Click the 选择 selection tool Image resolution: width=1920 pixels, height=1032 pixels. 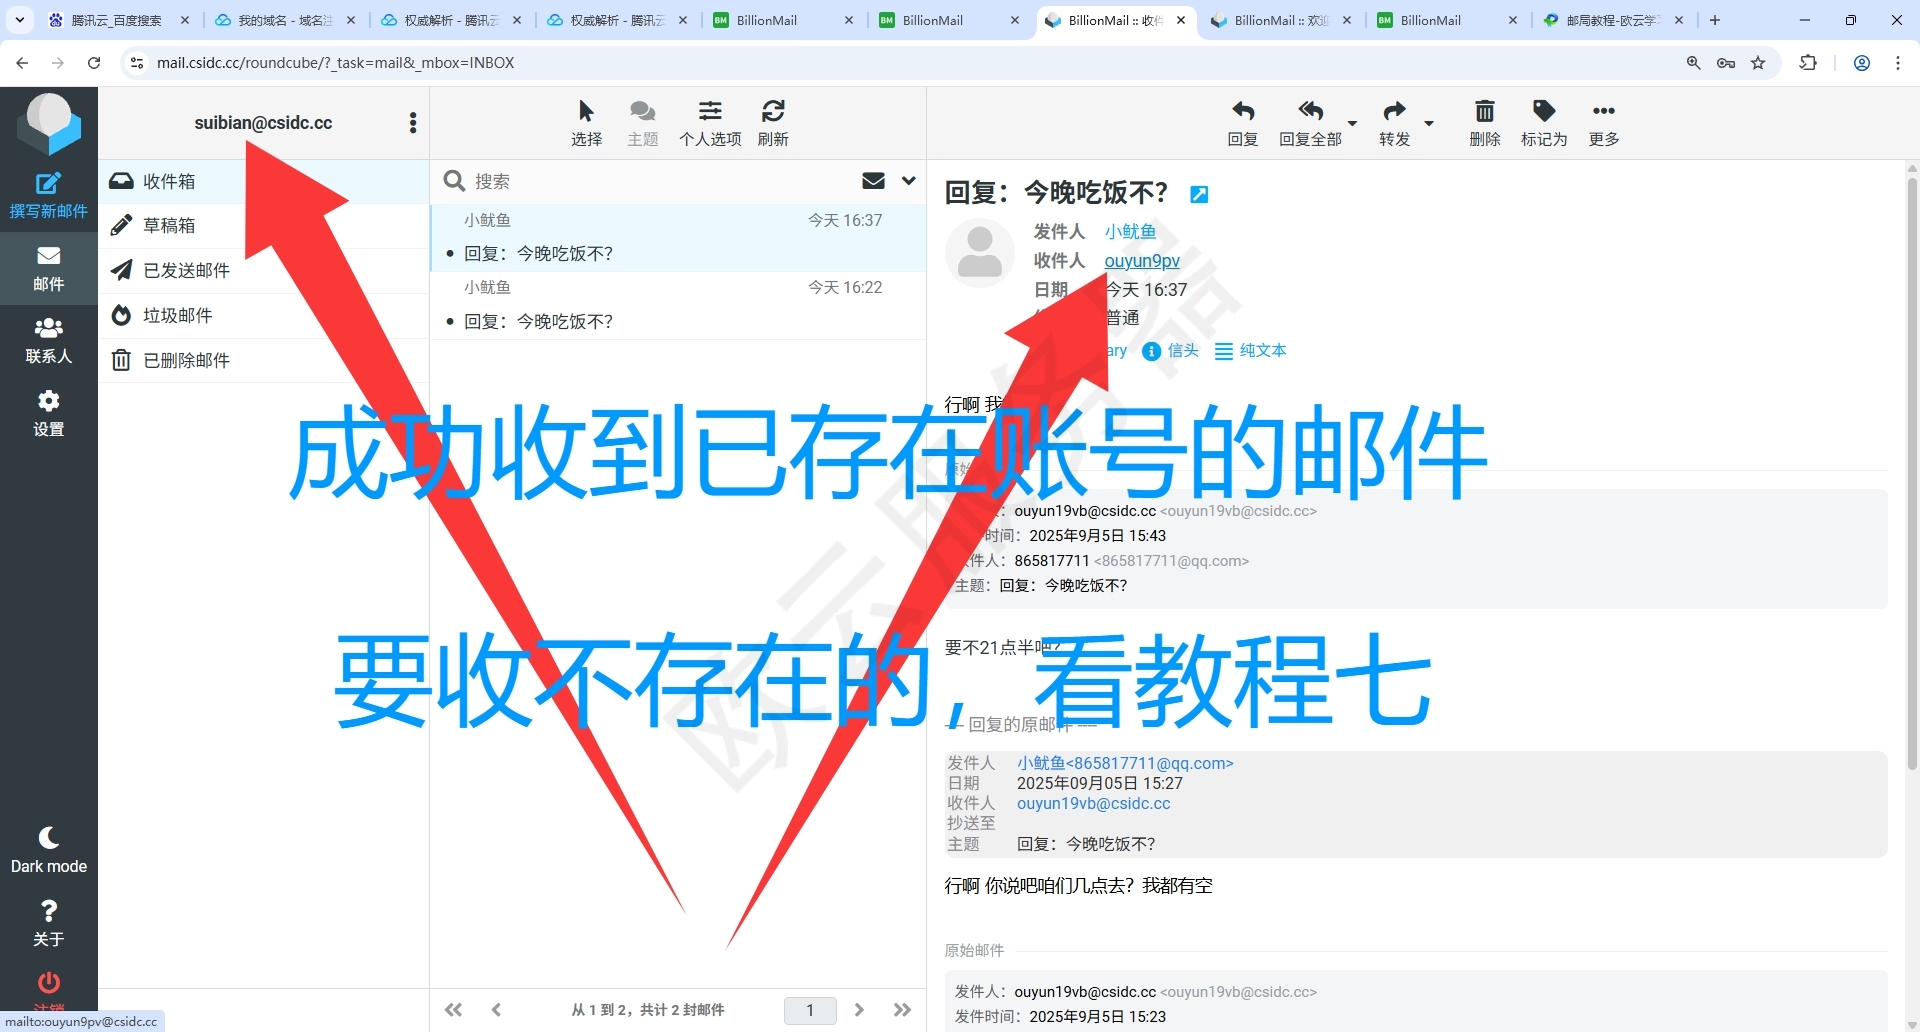click(x=586, y=123)
